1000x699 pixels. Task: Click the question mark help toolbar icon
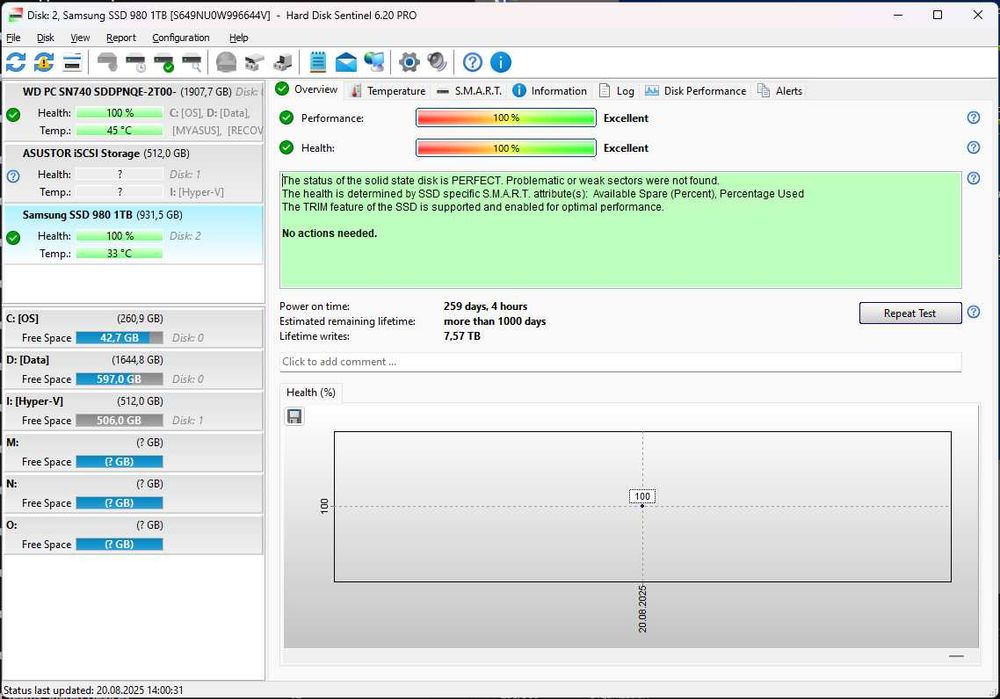(472, 62)
